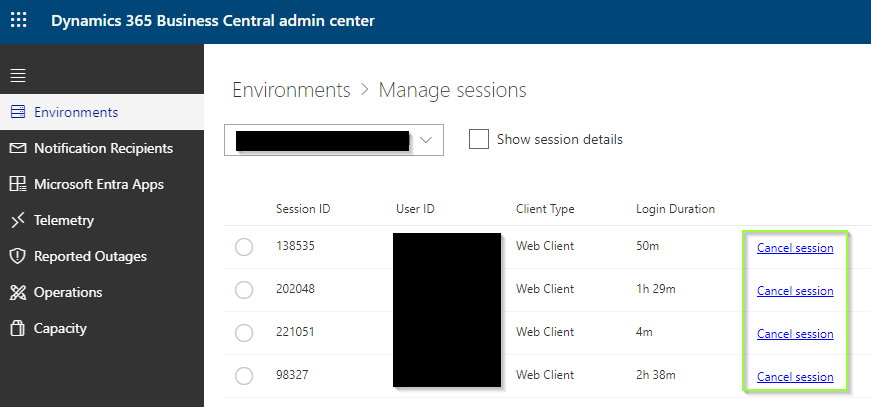The image size is (871, 407).
Task: Enable the Show session details checkbox
Action: [x=479, y=139]
